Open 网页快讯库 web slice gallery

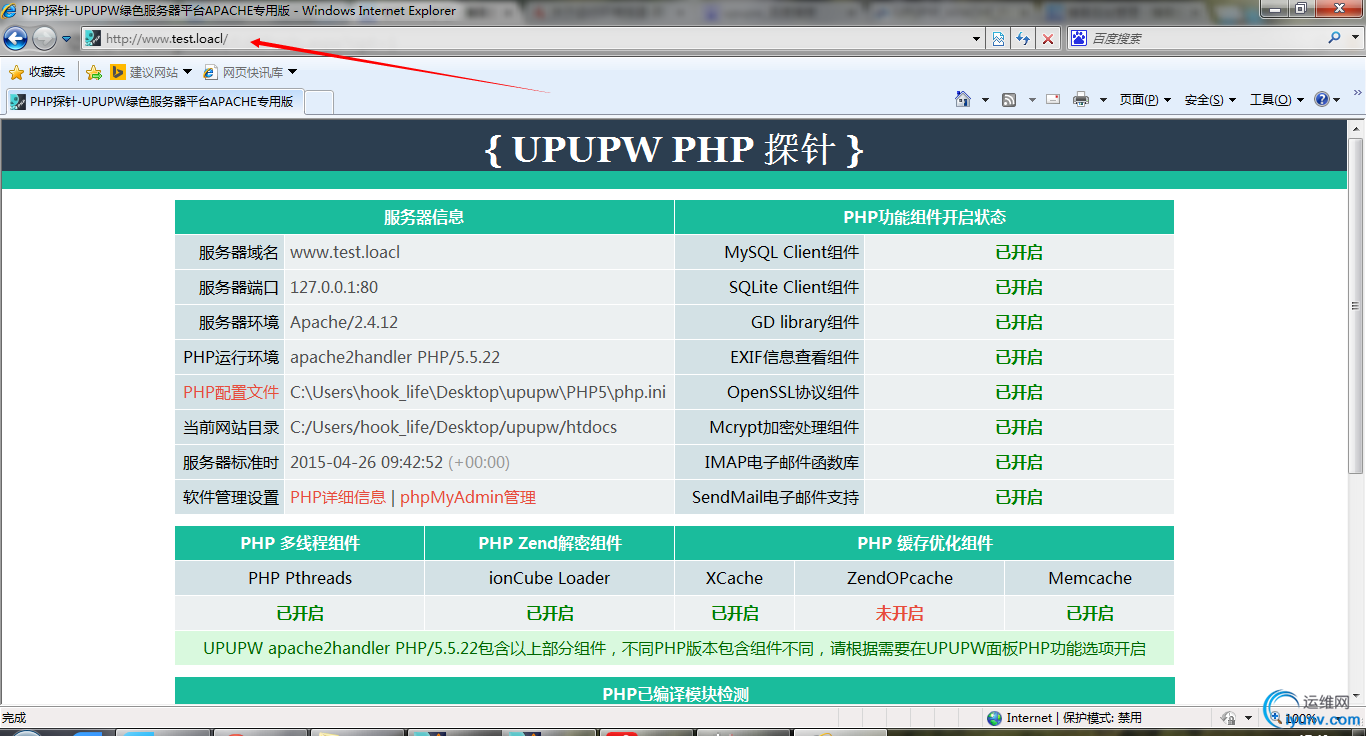pos(250,72)
